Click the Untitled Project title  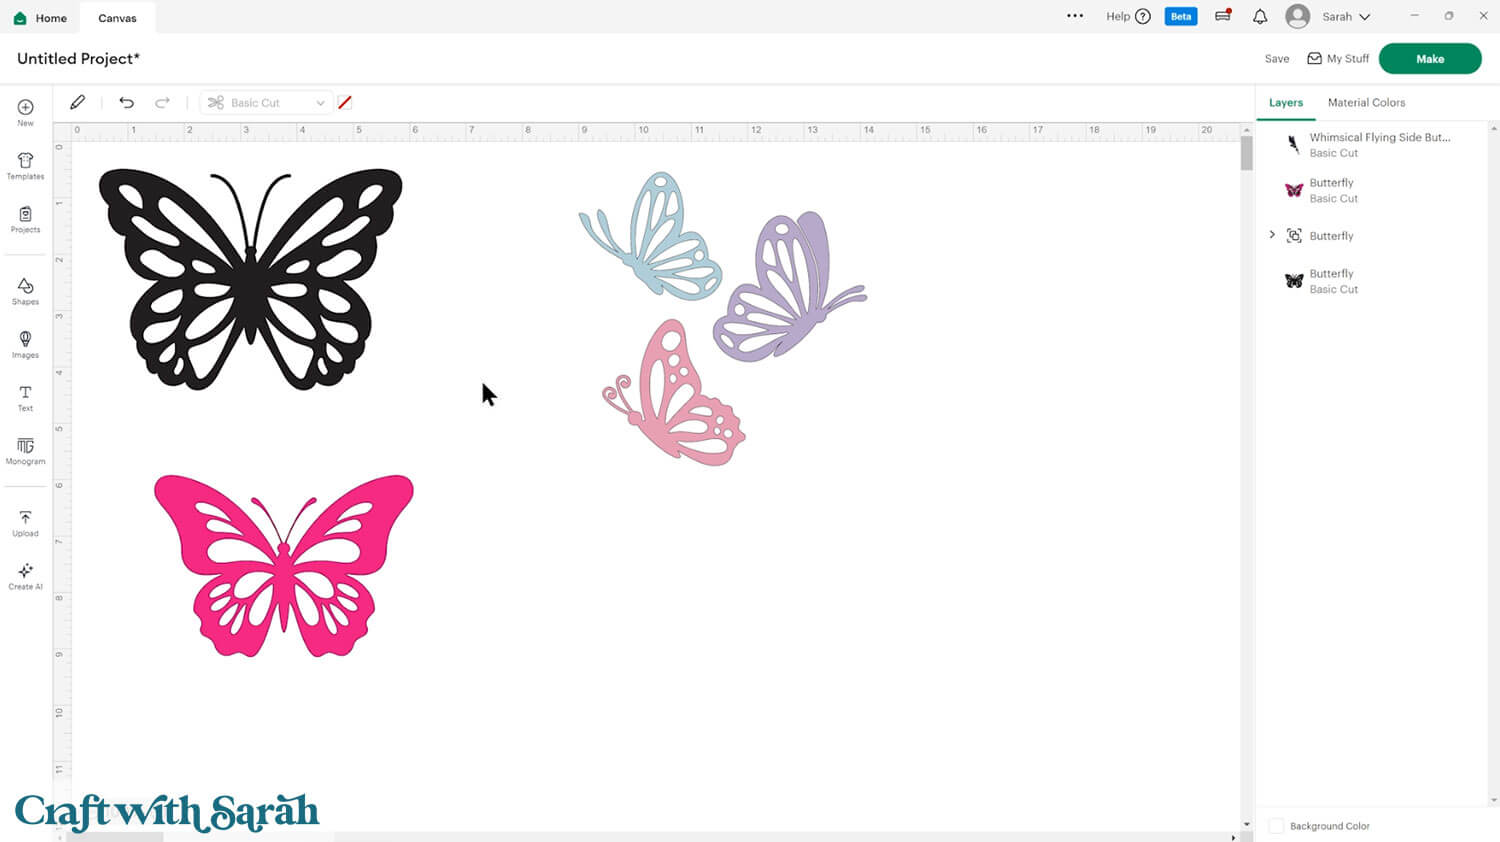pyautogui.click(x=78, y=58)
